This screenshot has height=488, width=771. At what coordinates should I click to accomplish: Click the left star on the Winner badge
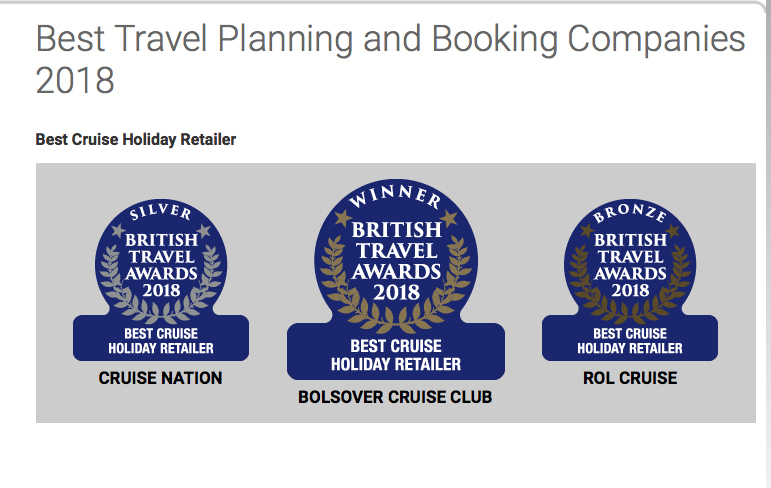(x=342, y=218)
